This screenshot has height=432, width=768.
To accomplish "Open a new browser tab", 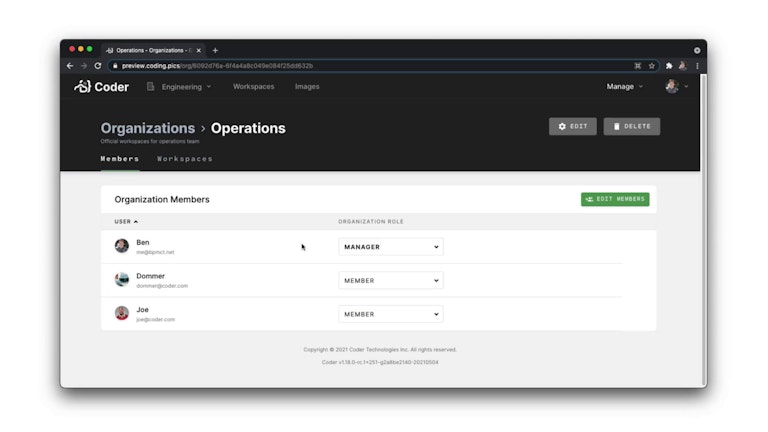I will coord(215,50).
